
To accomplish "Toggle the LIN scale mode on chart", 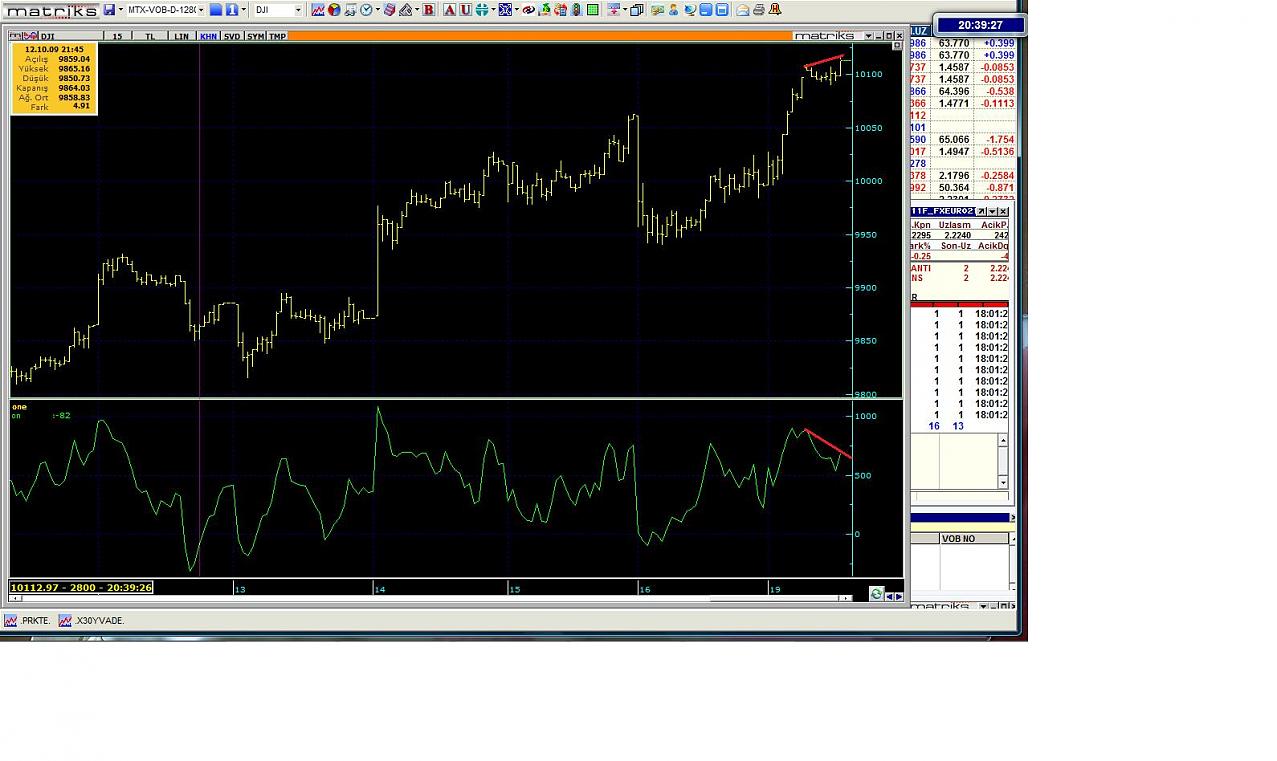I will click(181, 36).
